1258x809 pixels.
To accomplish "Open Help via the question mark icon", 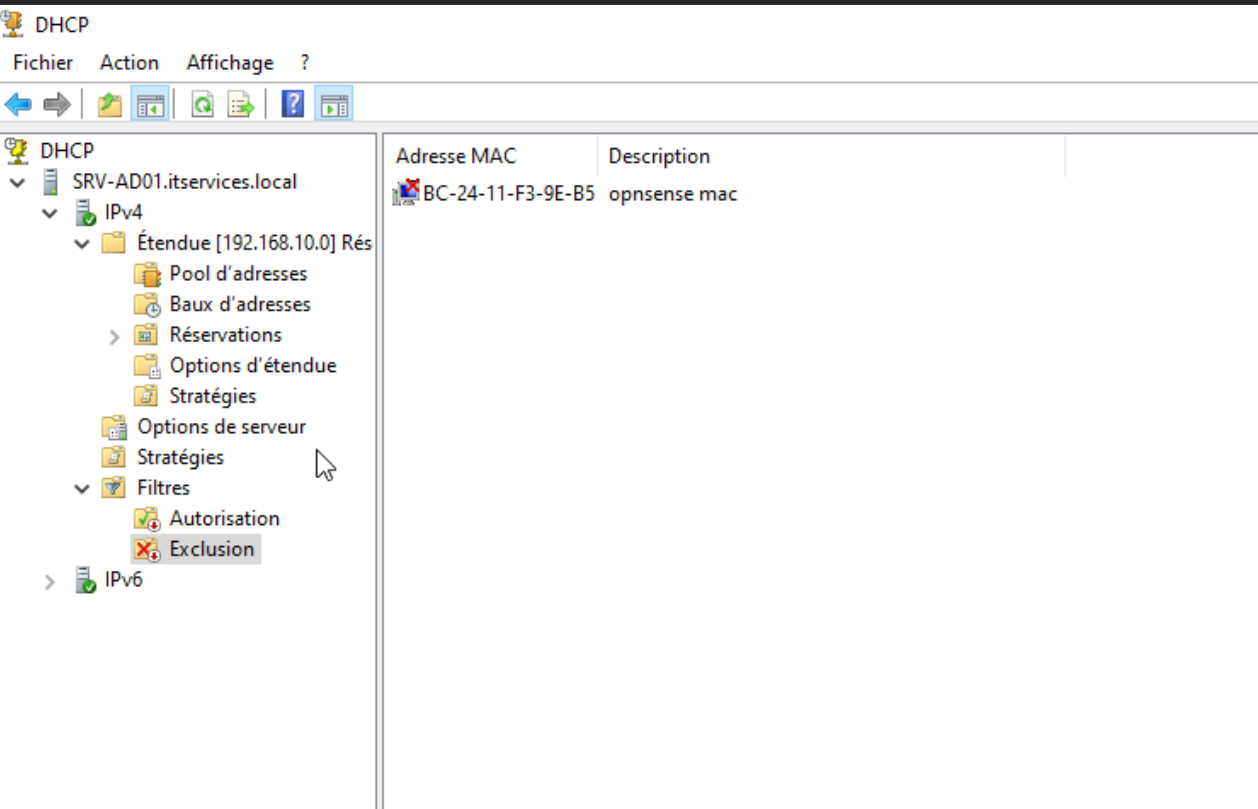I will [x=292, y=104].
